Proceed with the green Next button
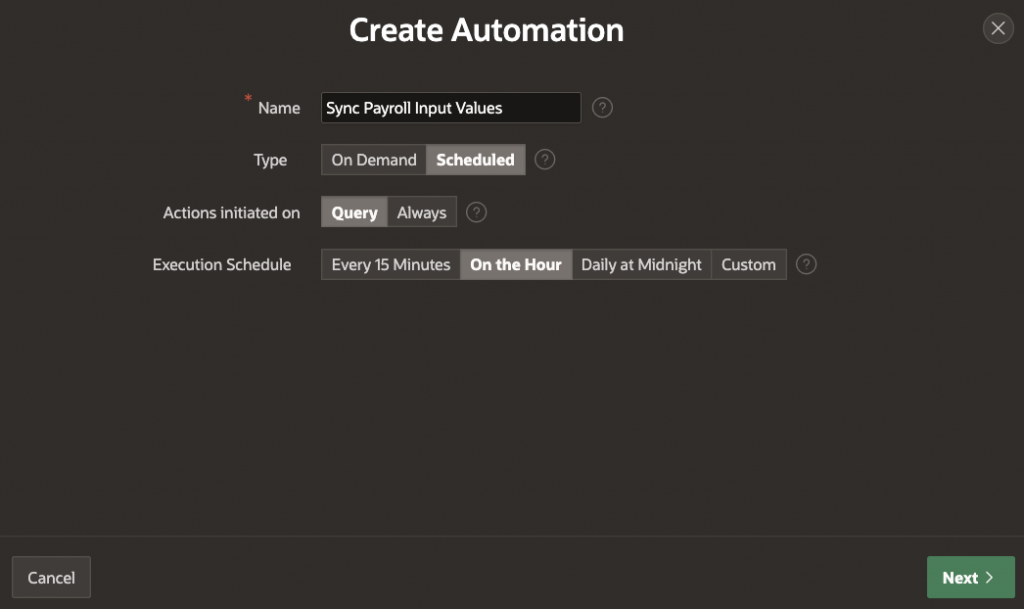 [x=969, y=577]
